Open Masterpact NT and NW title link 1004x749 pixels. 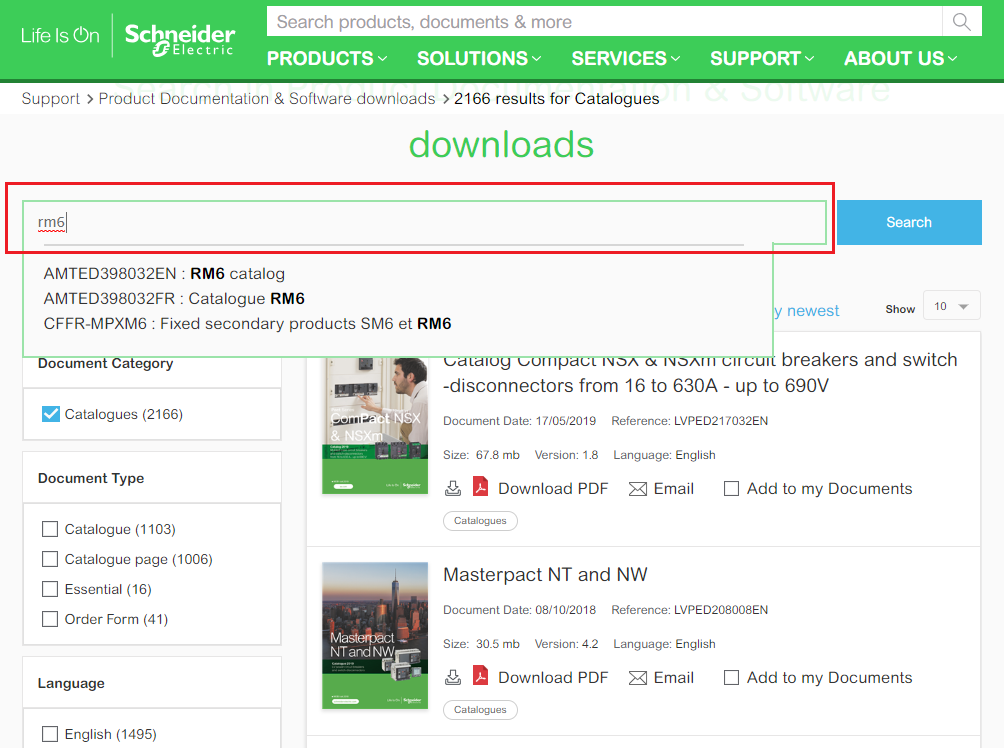click(545, 574)
